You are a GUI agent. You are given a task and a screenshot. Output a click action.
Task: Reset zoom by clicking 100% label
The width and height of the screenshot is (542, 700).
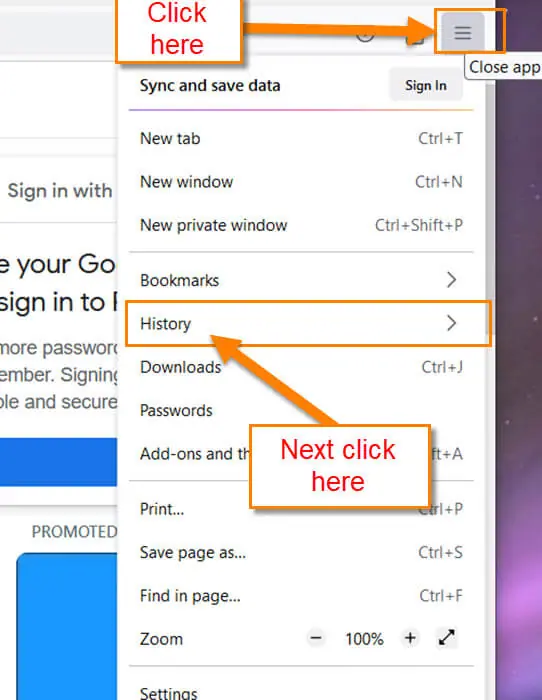(364, 639)
